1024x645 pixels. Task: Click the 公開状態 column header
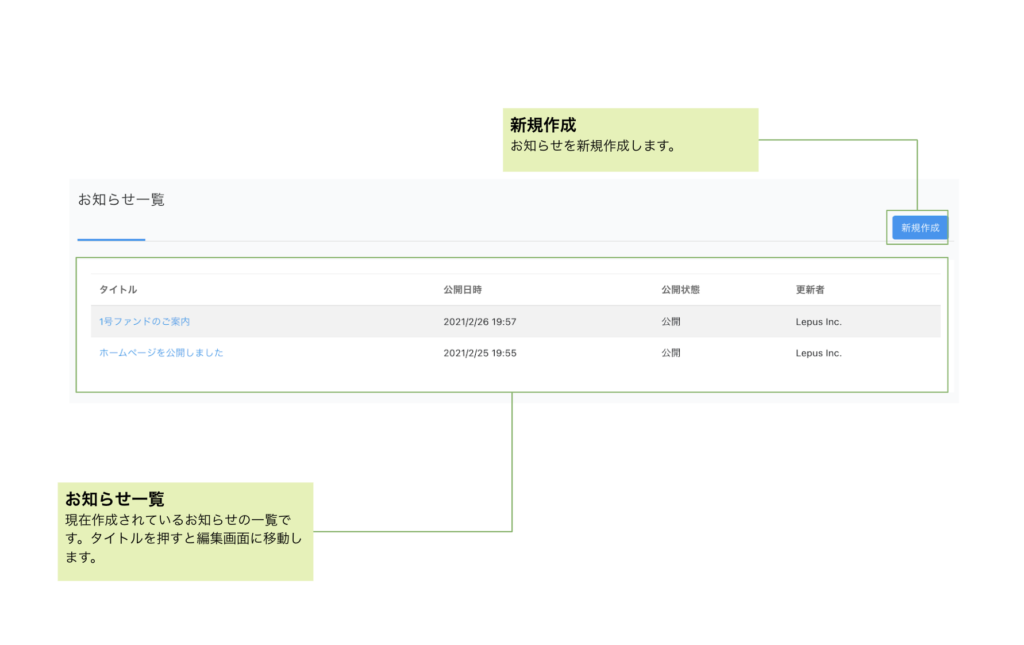(x=680, y=290)
